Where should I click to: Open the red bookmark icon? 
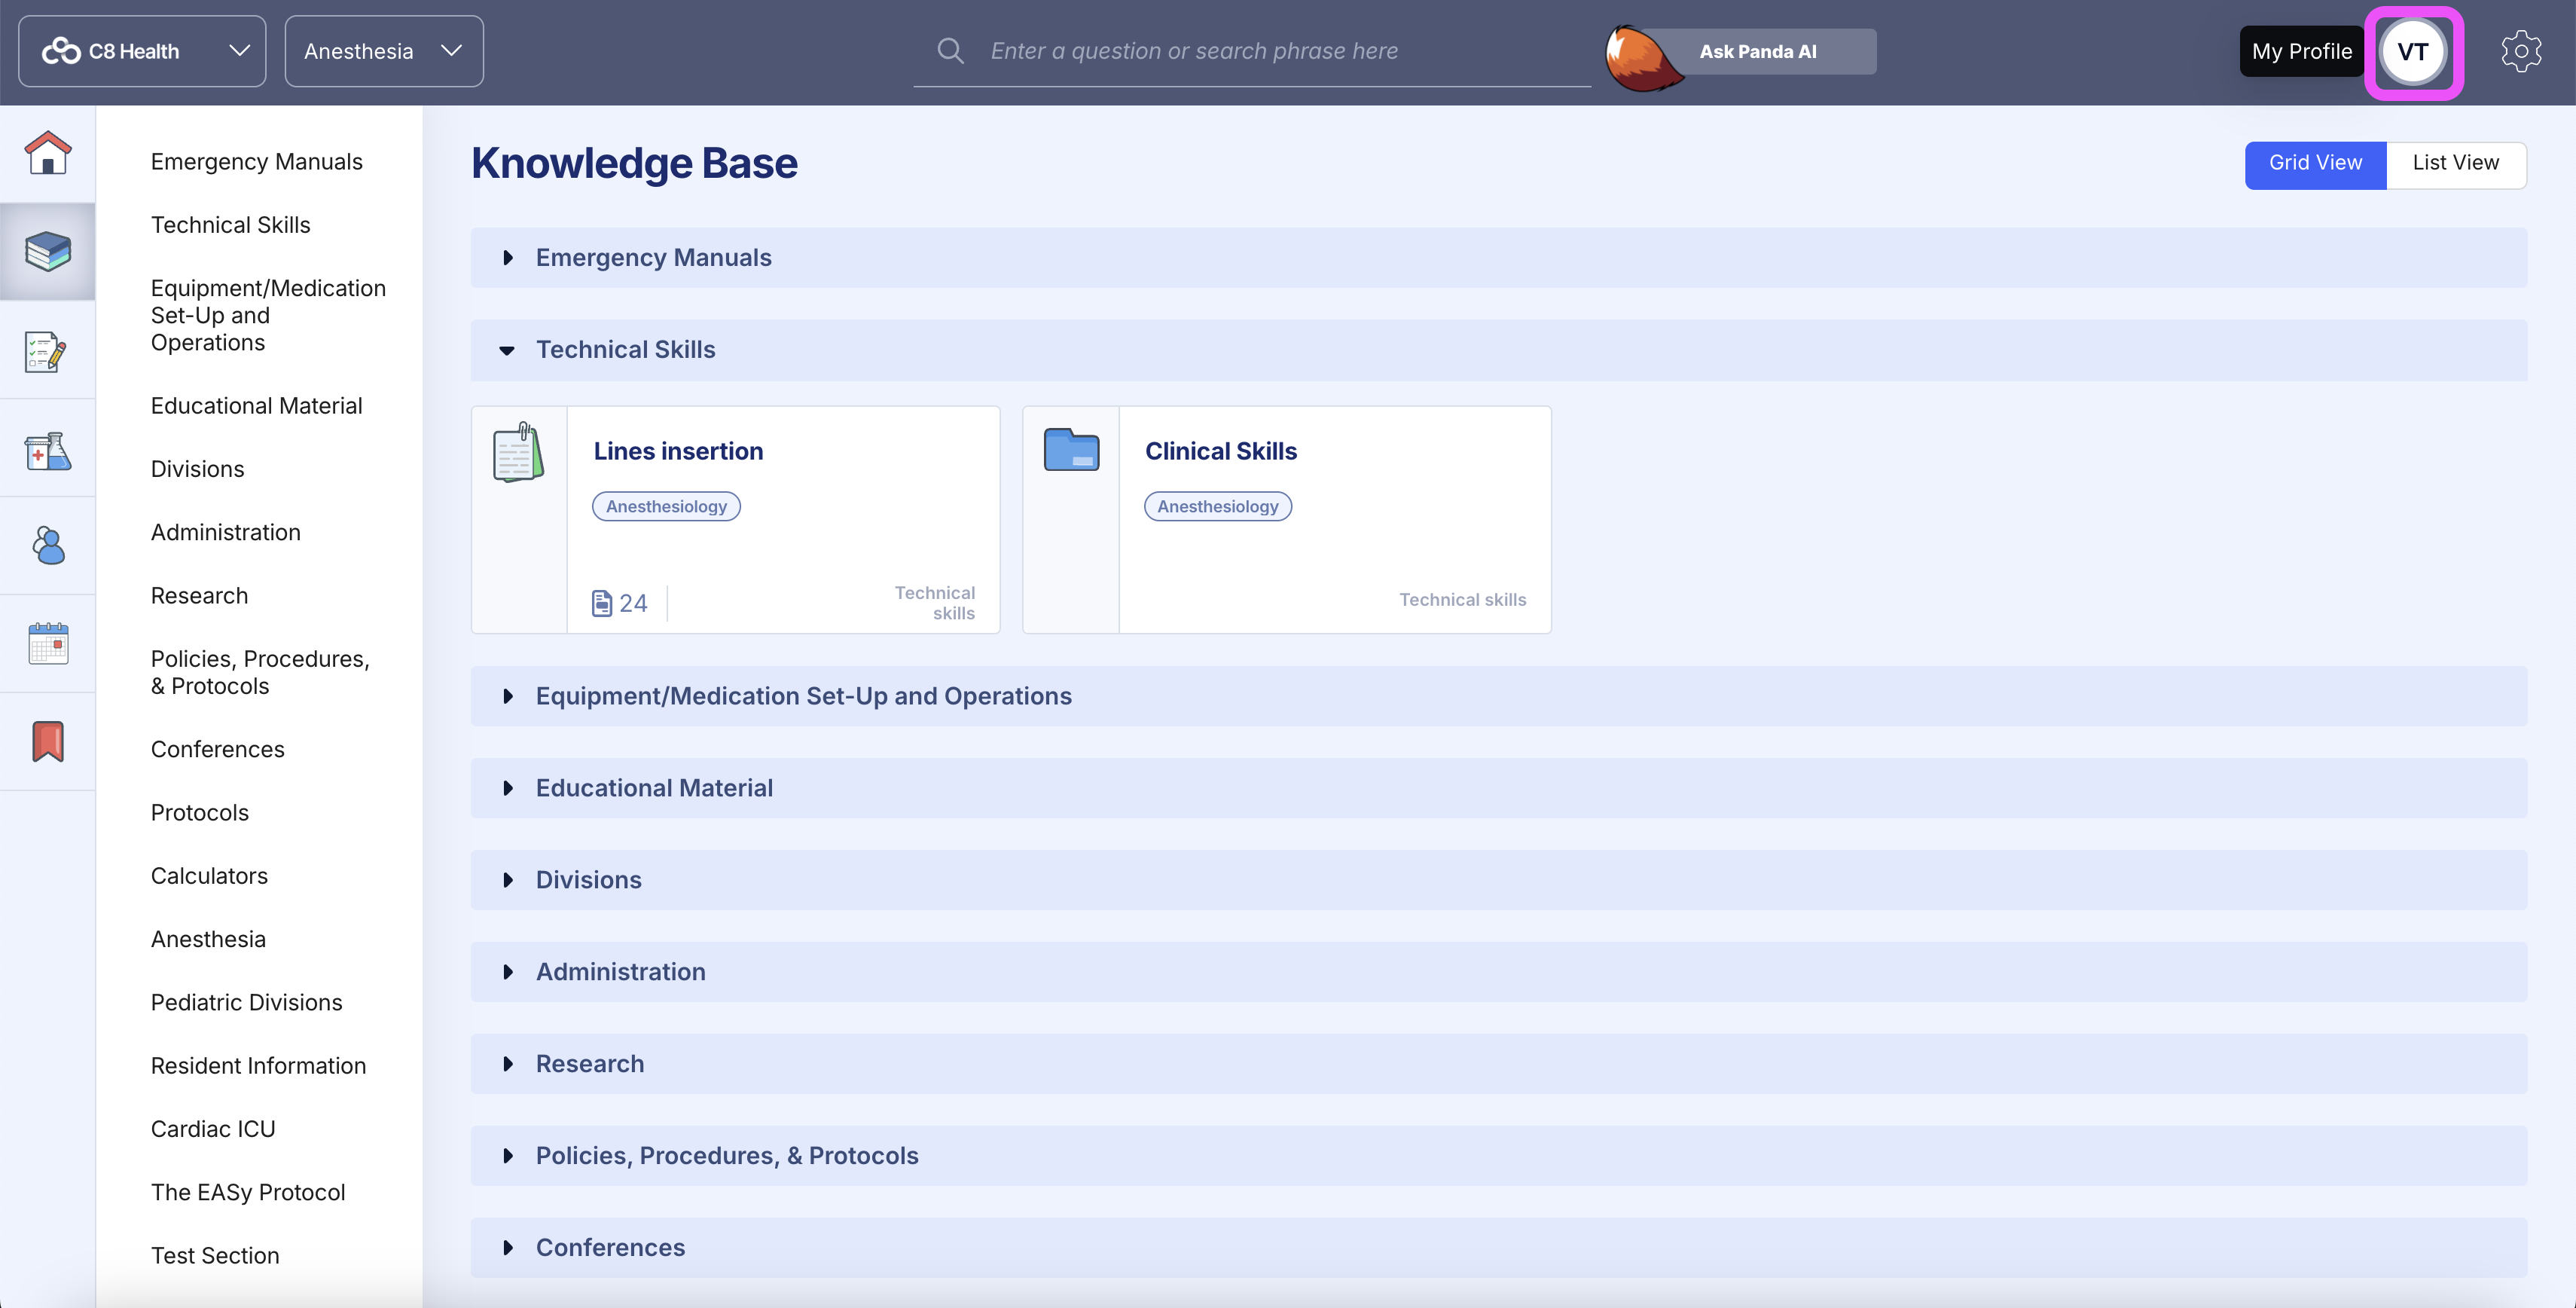coord(48,741)
